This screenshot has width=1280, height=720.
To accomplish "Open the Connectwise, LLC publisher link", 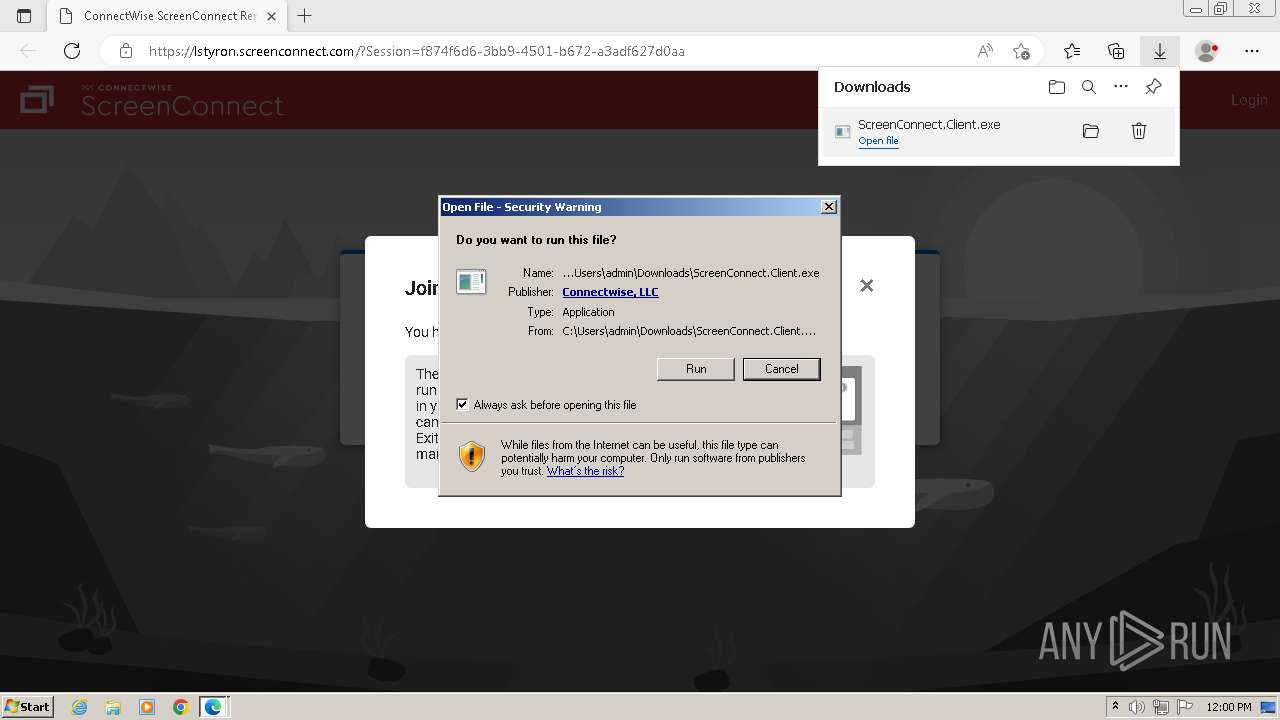I will click(610, 292).
